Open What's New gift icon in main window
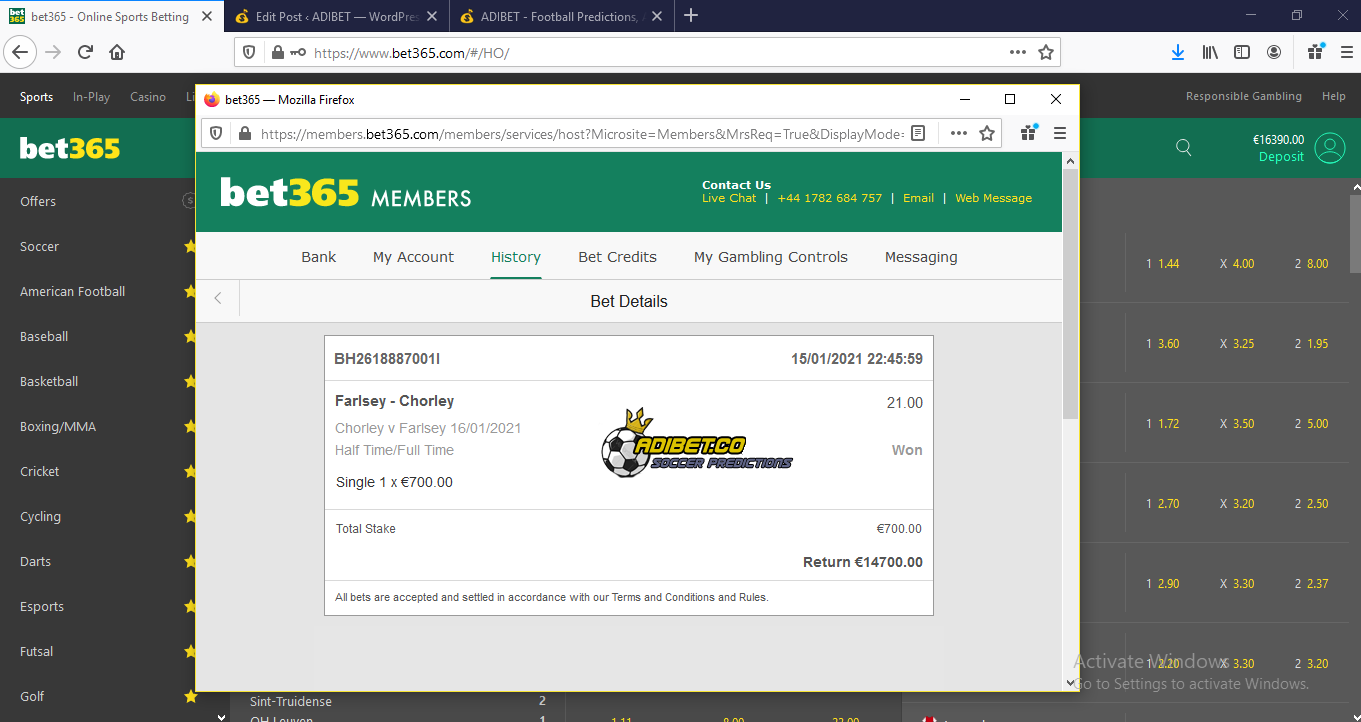The width and height of the screenshot is (1361, 722). coord(1316,52)
